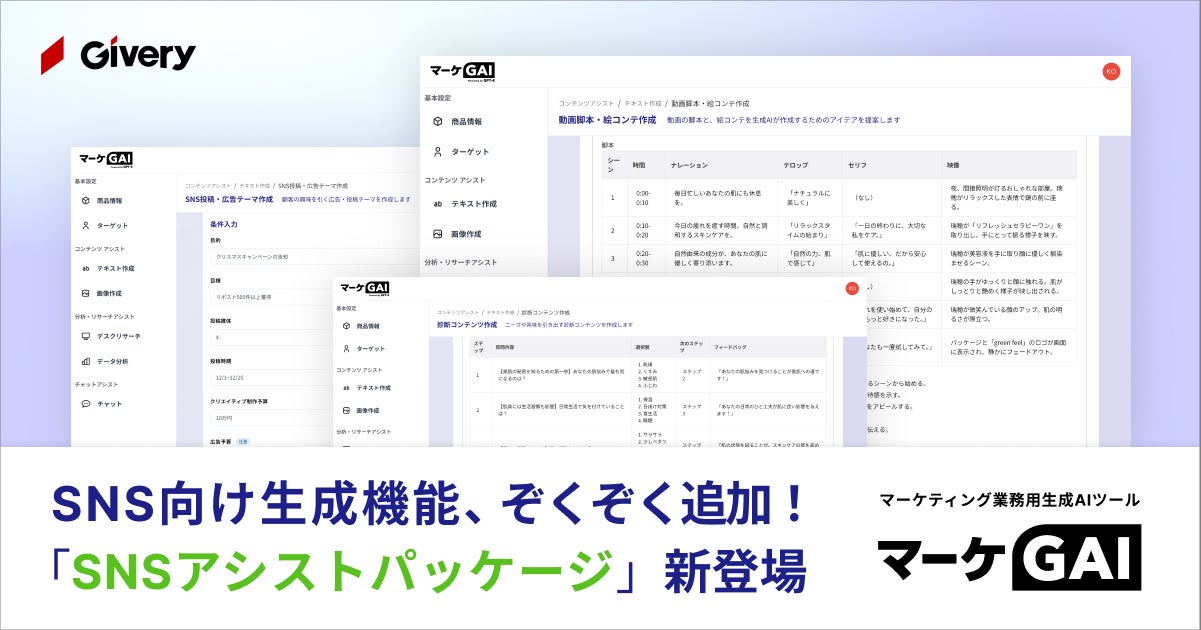Select 画像作成 label in 動画脚本 window sidebar
1201x630 pixels.
[466, 234]
